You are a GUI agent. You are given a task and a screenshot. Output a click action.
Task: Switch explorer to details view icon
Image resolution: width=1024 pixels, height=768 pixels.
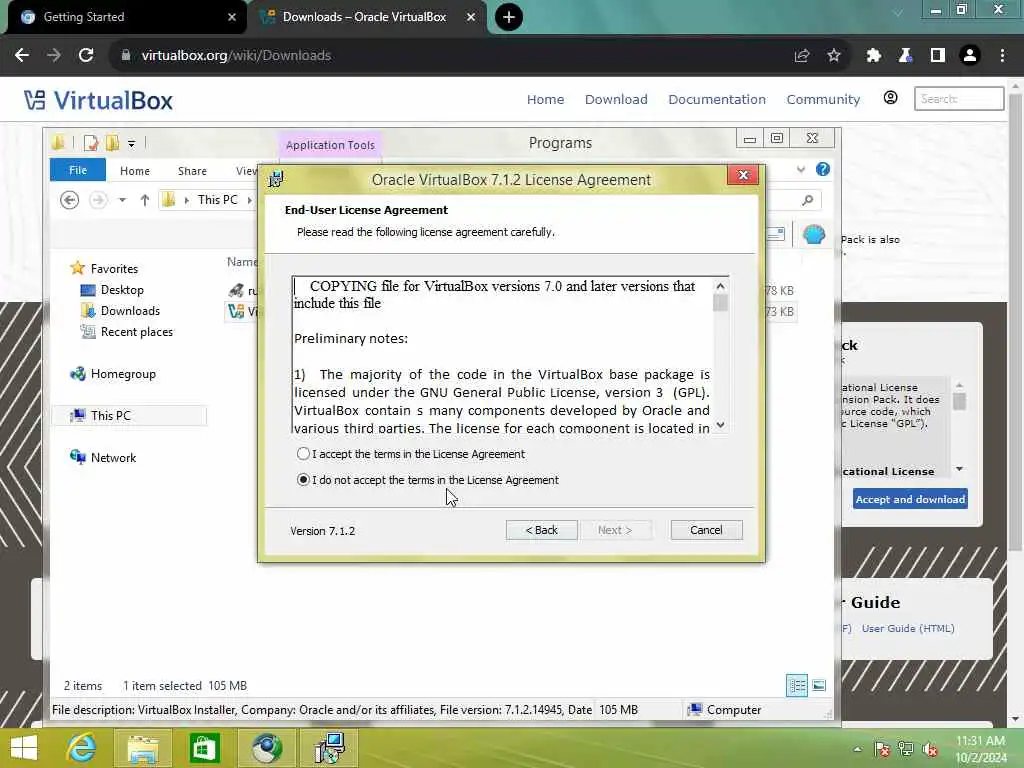pyautogui.click(x=797, y=686)
